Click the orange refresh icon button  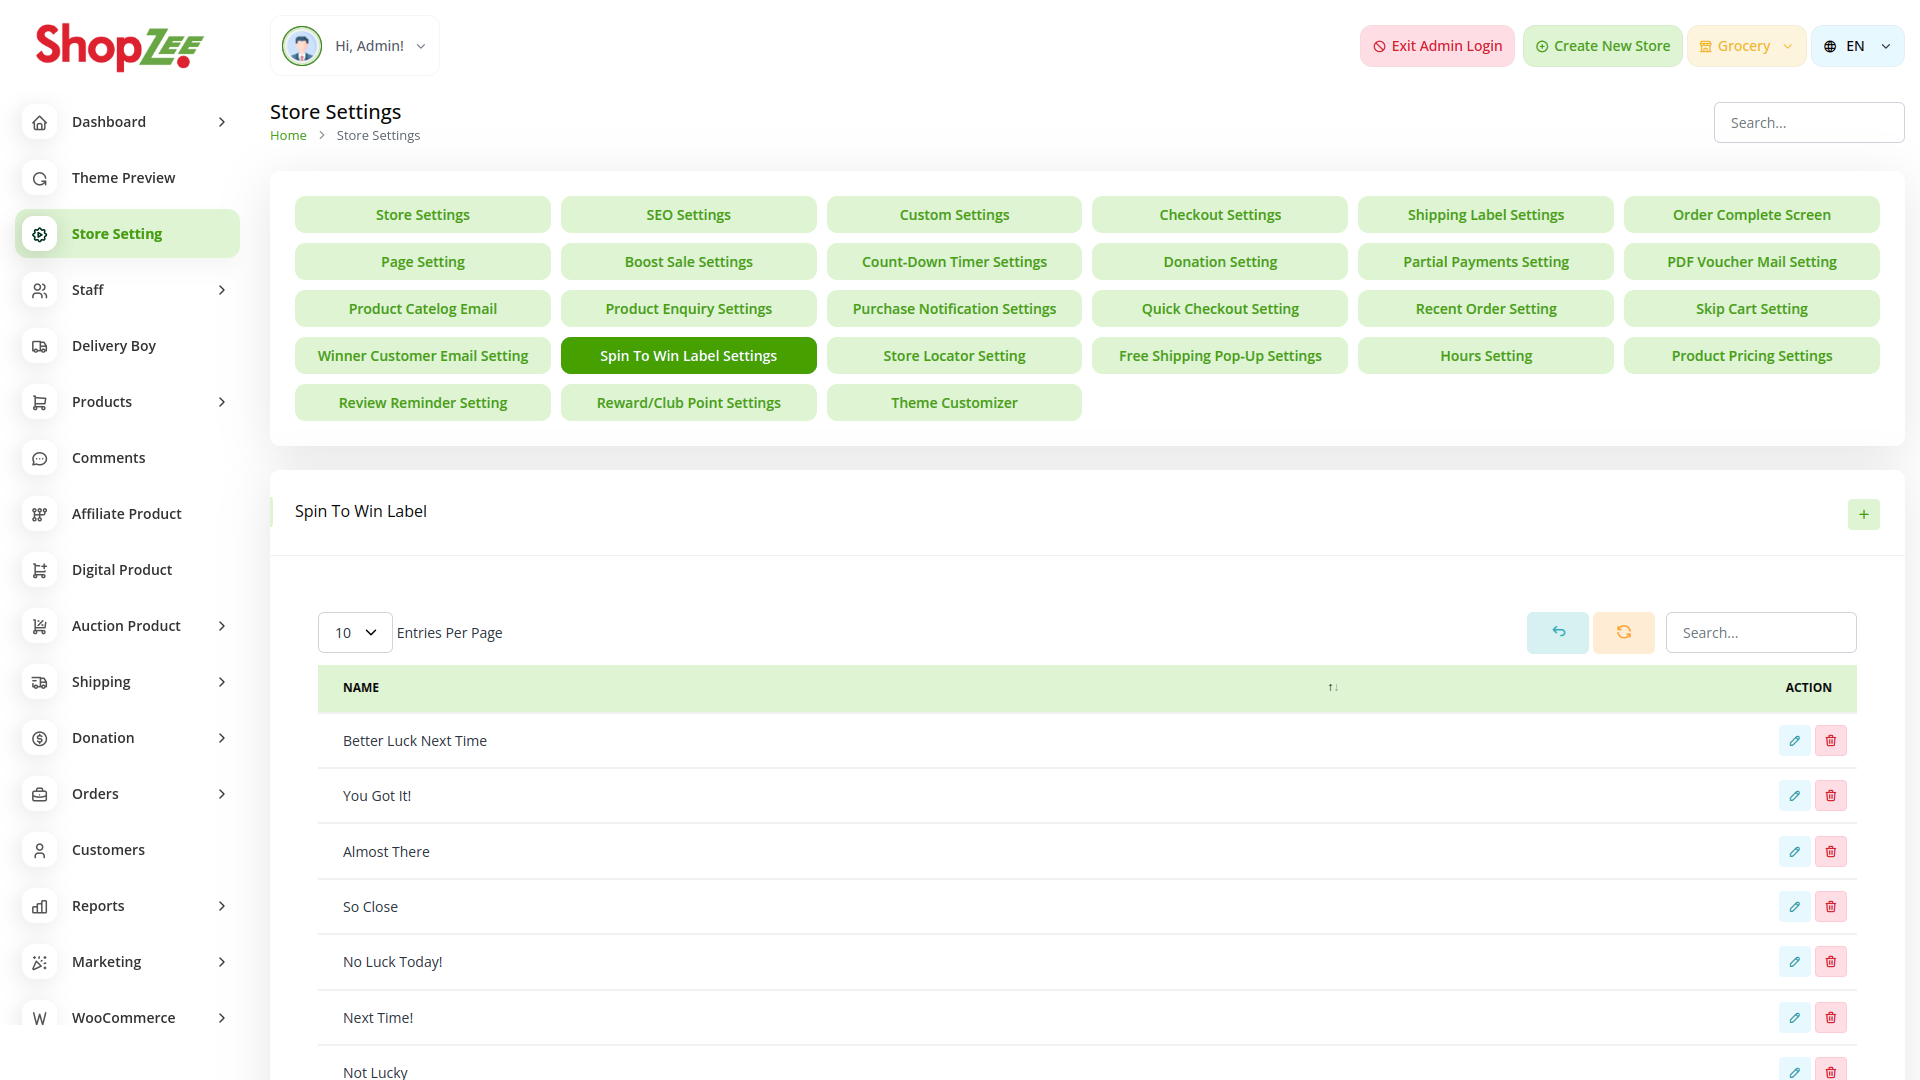tap(1623, 632)
